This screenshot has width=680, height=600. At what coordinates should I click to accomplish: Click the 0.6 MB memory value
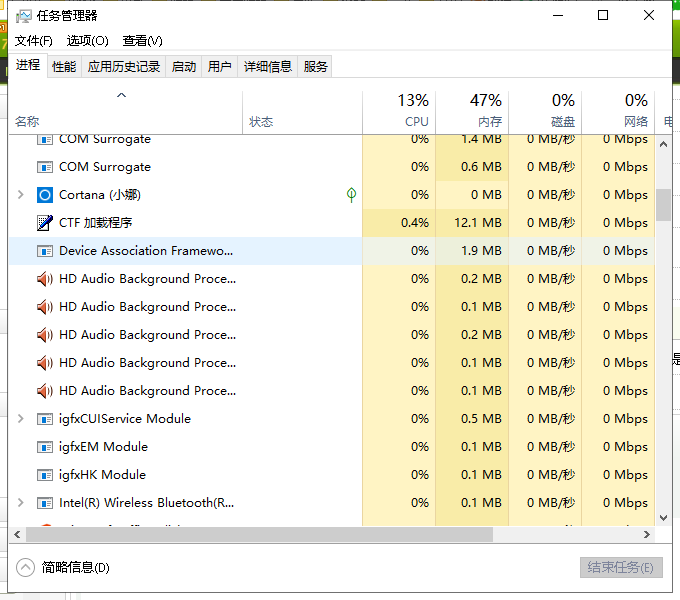click(481, 167)
